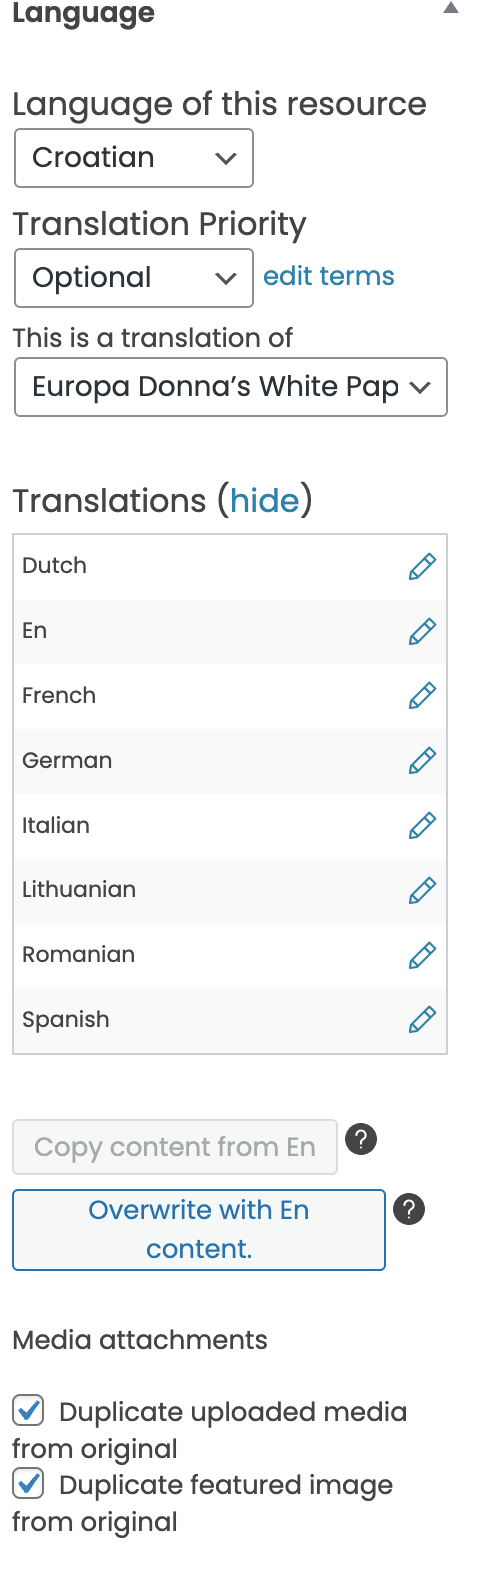Edit the Lithuanian translation pencil icon

422,890
